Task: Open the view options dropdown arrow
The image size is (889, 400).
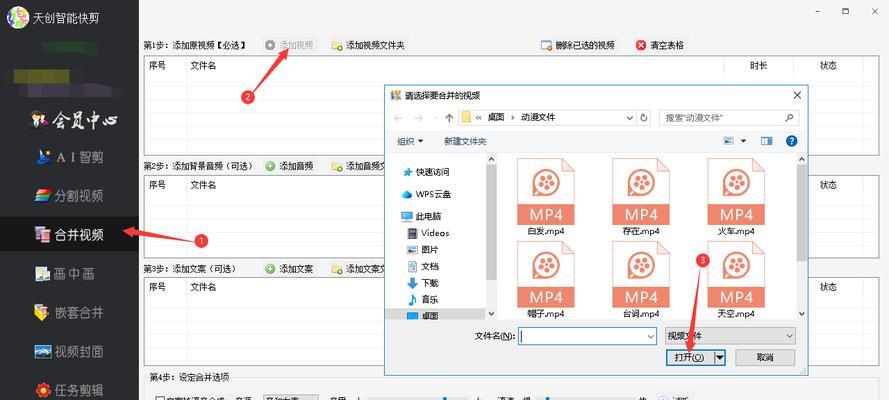Action: 743,141
